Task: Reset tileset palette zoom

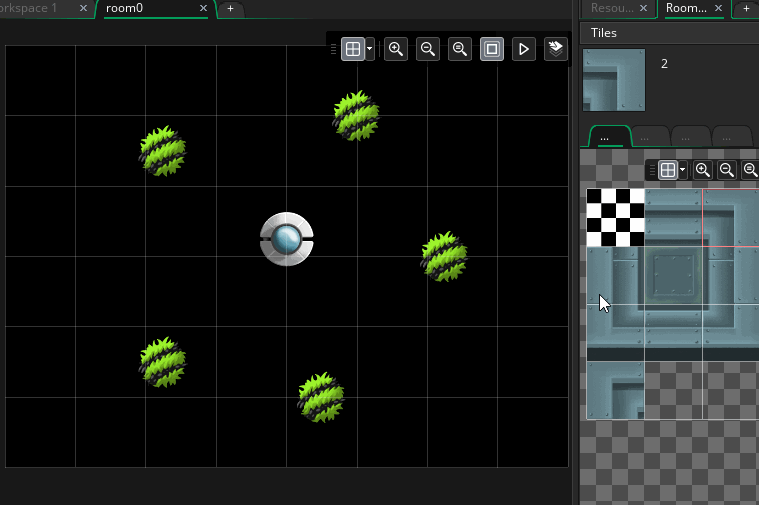Action: [x=750, y=170]
